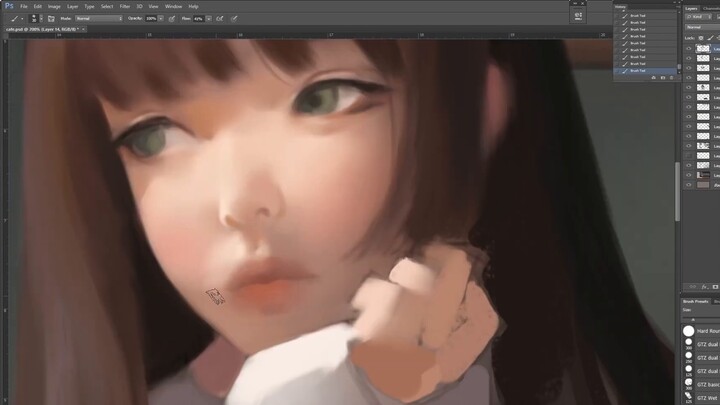Select GTZ Wet brush preset
This screenshot has height=405, width=720.
click(701, 397)
